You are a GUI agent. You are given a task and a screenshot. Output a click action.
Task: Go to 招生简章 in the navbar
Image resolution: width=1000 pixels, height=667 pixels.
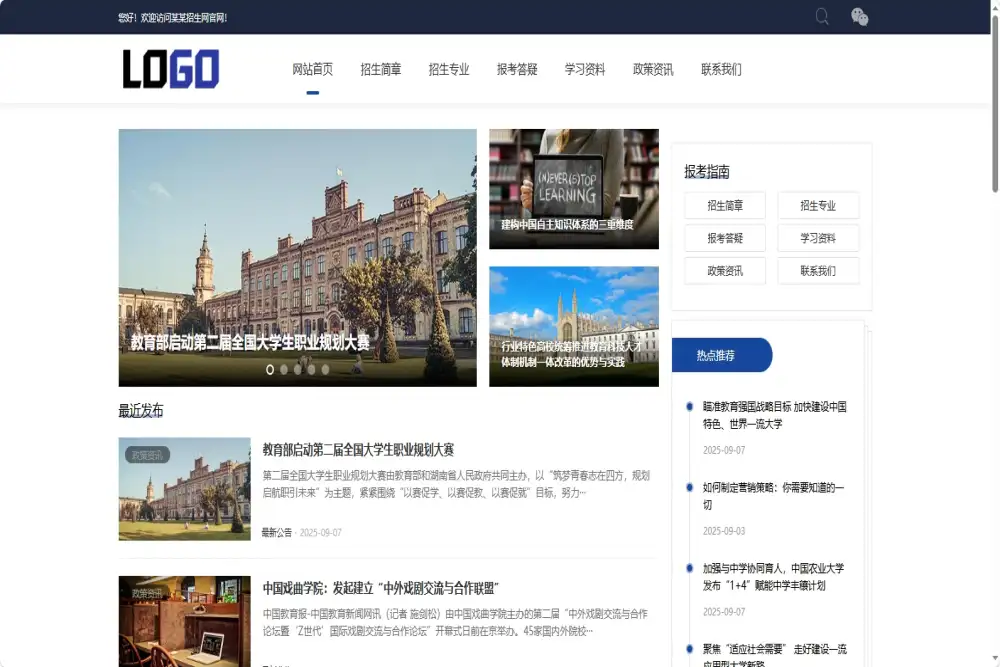(x=380, y=70)
